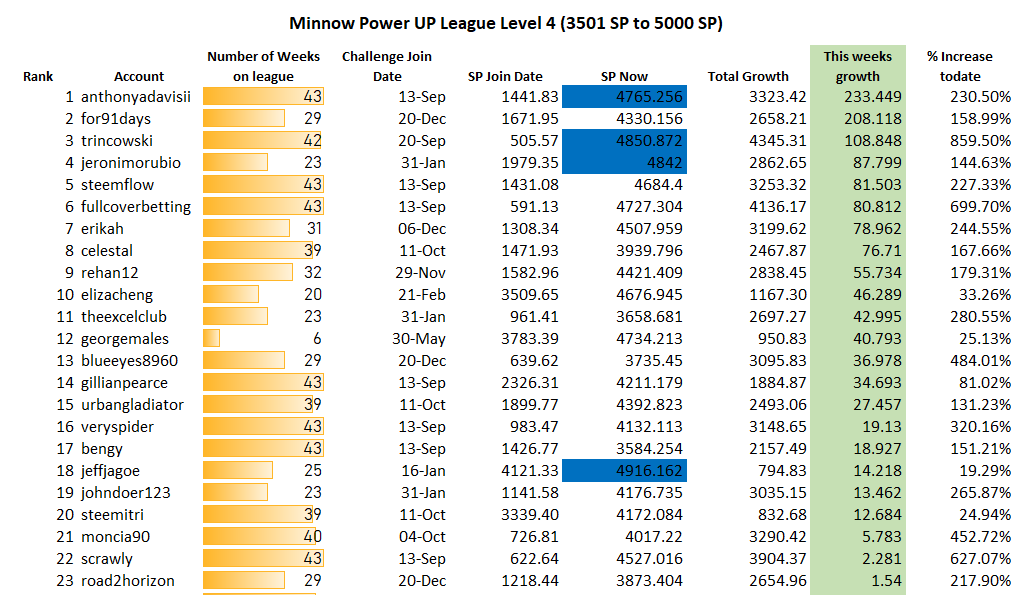The image size is (1015, 595).
Task: Select account name veryspider
Action: pos(118,427)
